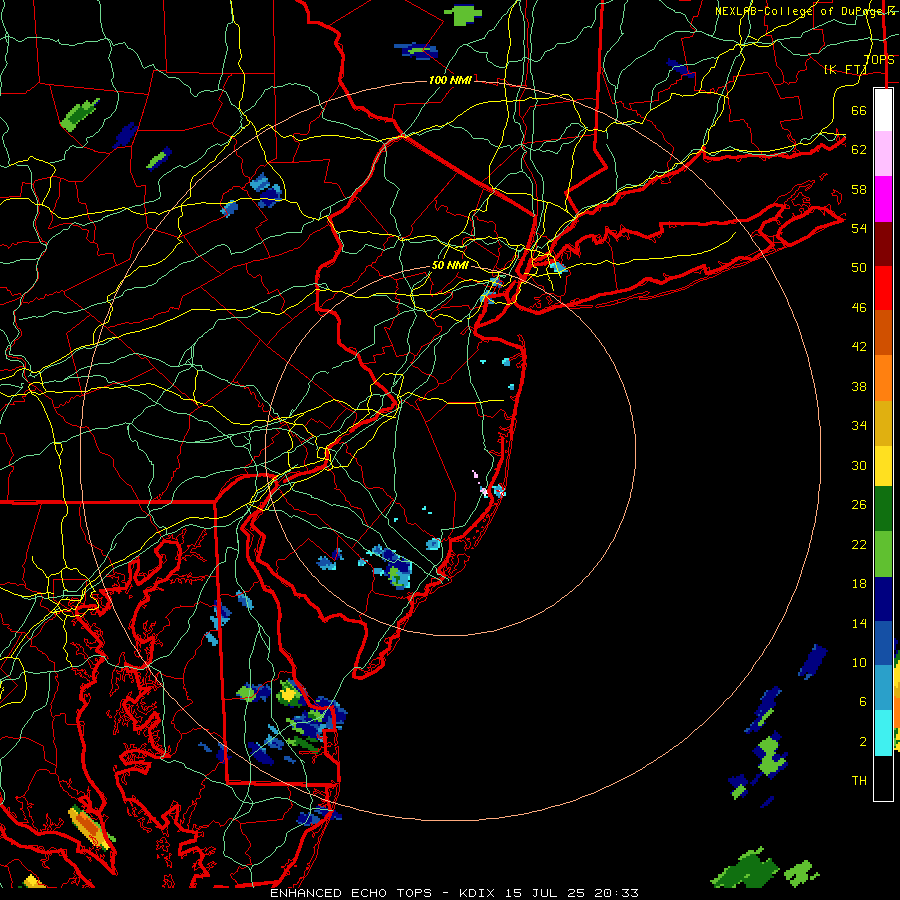Click the 'TH' legend label
The image size is (900, 900).
(859, 781)
